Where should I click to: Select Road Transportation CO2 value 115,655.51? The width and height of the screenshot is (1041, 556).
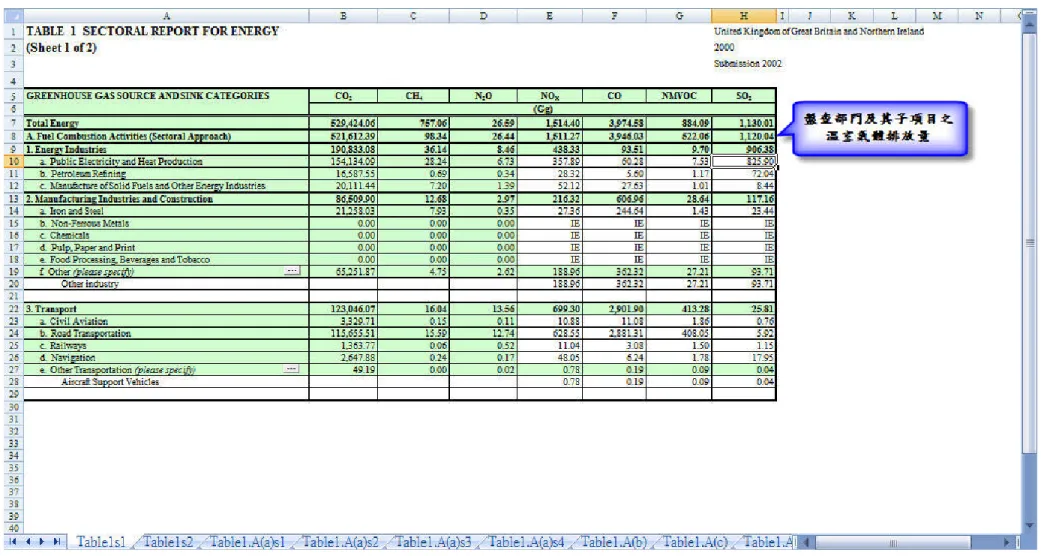(343, 333)
